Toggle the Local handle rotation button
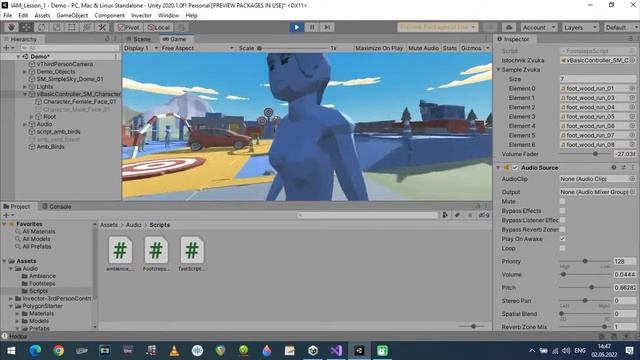Viewport: 640px width, 360px height. pos(158,27)
